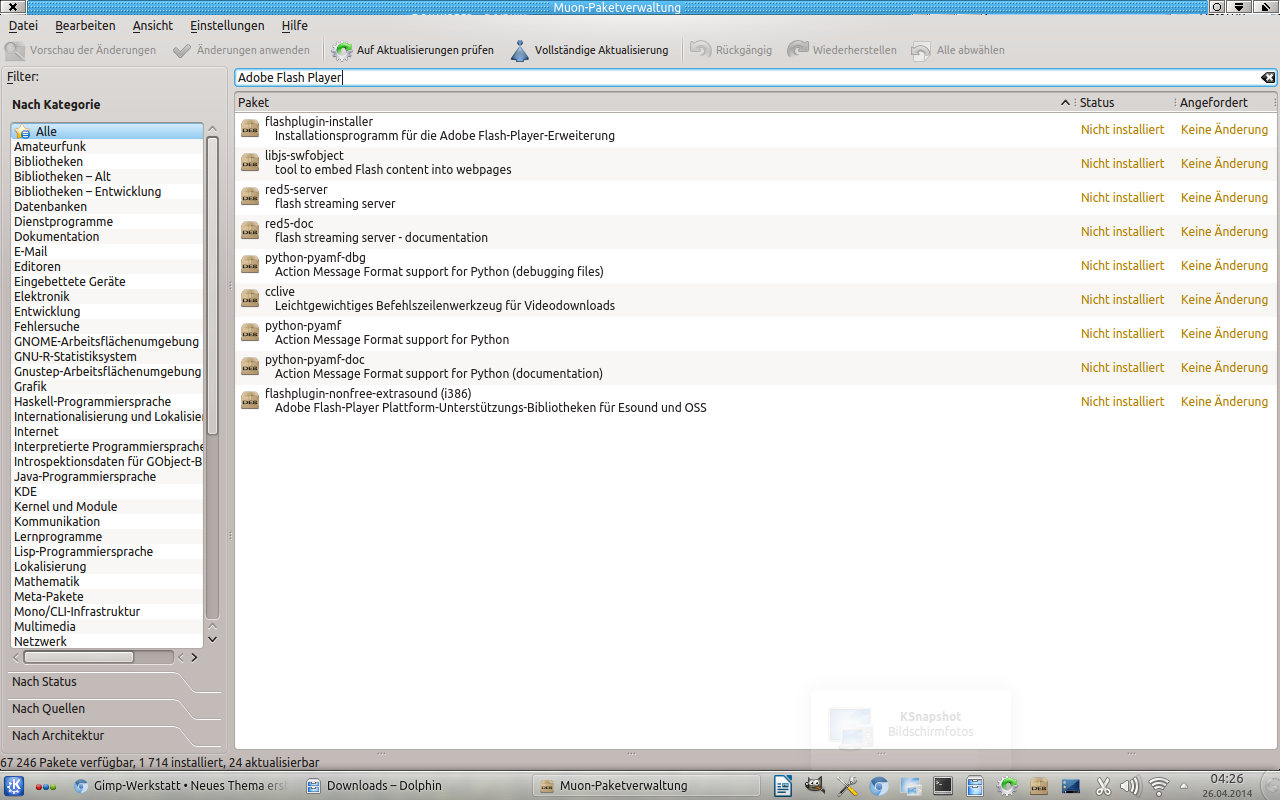Sort by the Angefordert column header
Viewport: 1280px width, 800px height.
point(1225,102)
